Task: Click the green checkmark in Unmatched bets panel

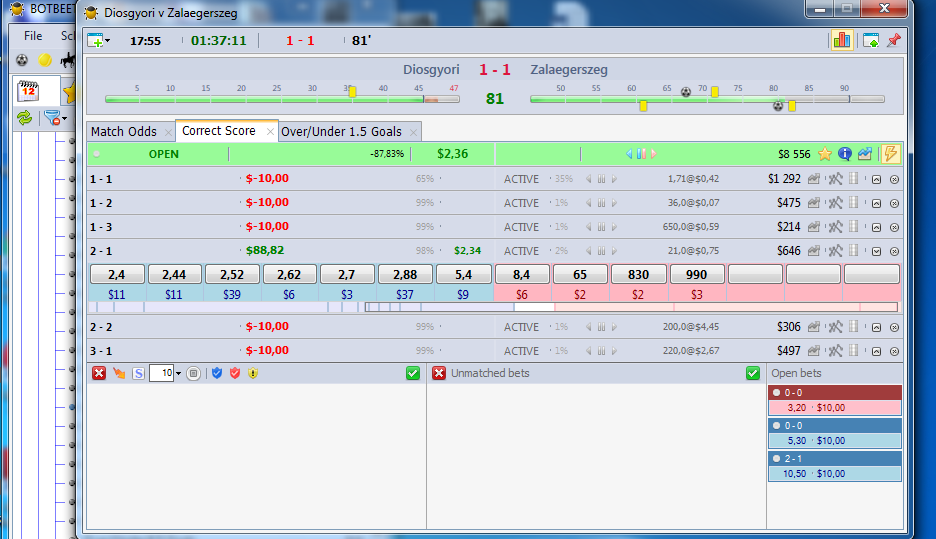Action: 753,373
